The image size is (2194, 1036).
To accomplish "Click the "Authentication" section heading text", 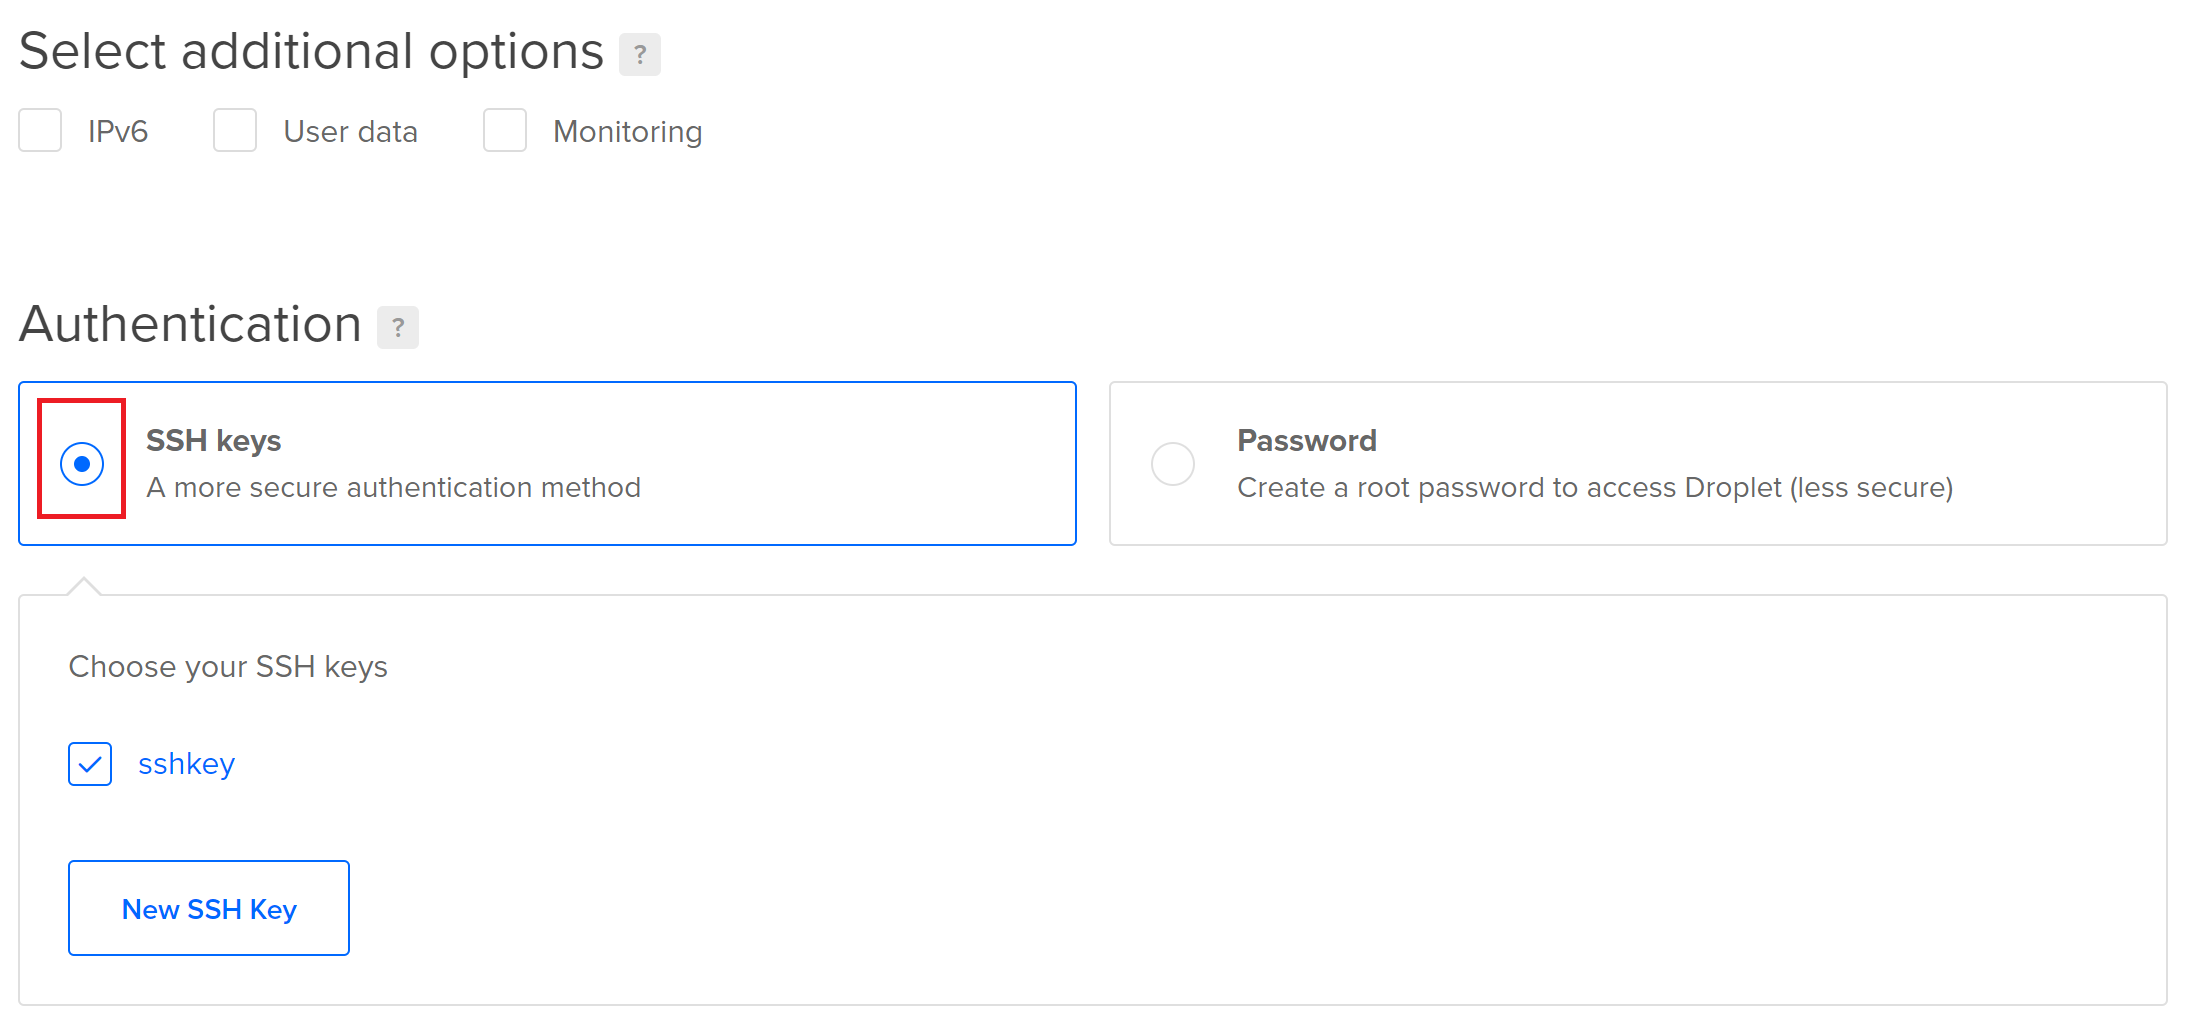I will click(190, 325).
